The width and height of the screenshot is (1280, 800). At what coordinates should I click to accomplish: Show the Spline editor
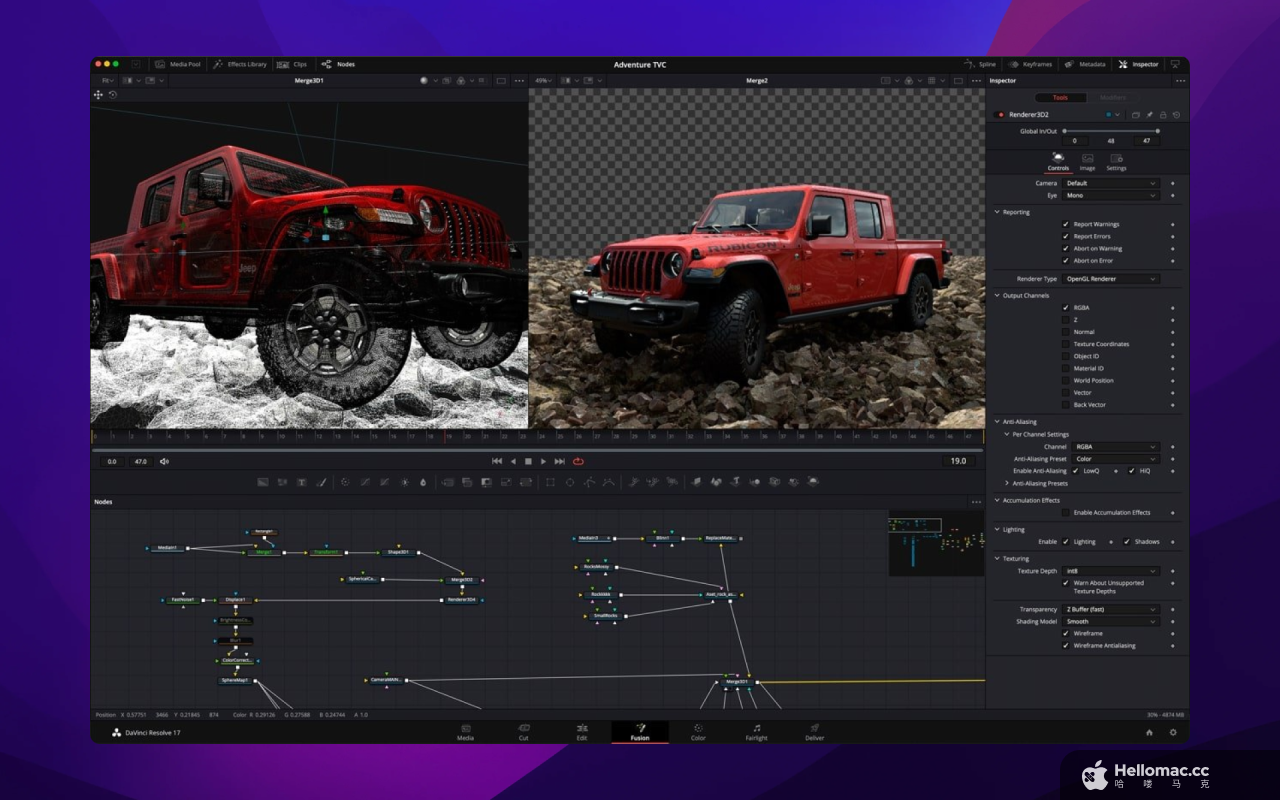(980, 64)
